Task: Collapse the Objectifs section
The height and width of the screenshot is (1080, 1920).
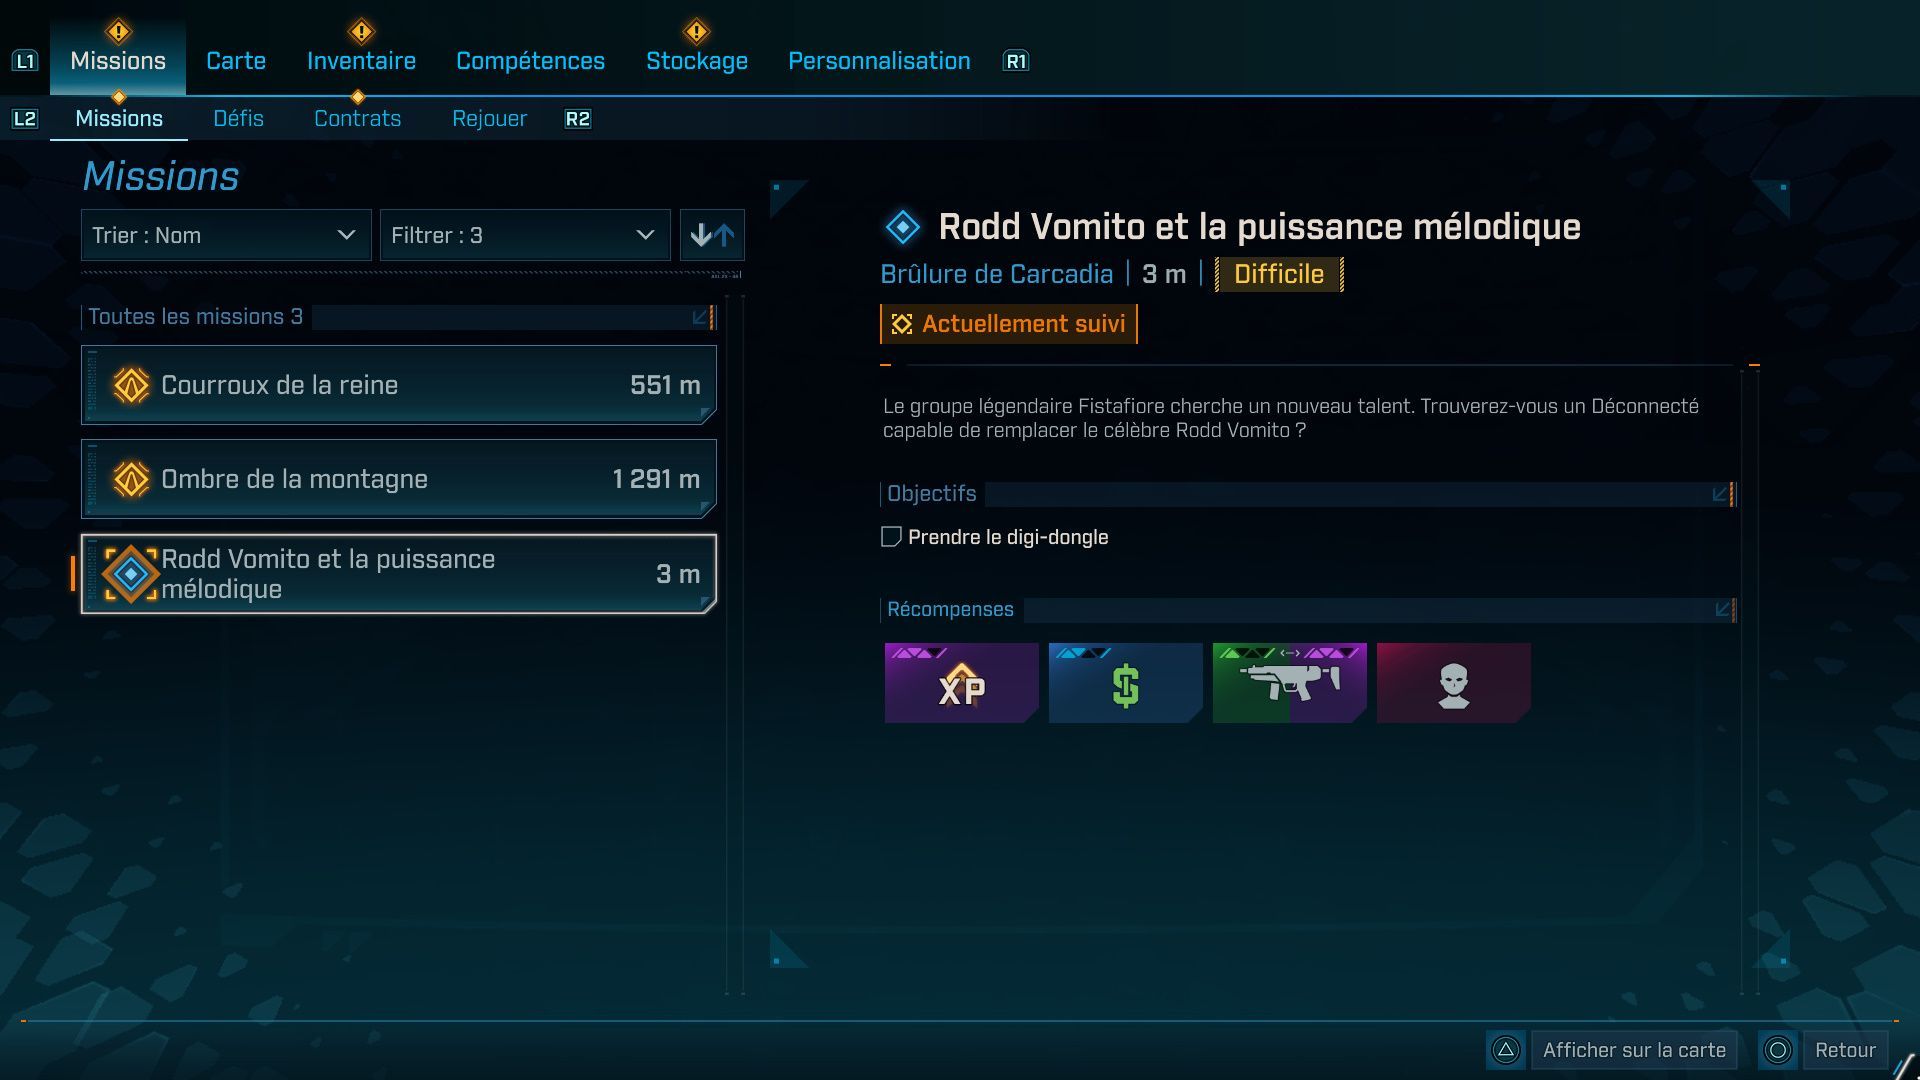Action: [x=1720, y=494]
